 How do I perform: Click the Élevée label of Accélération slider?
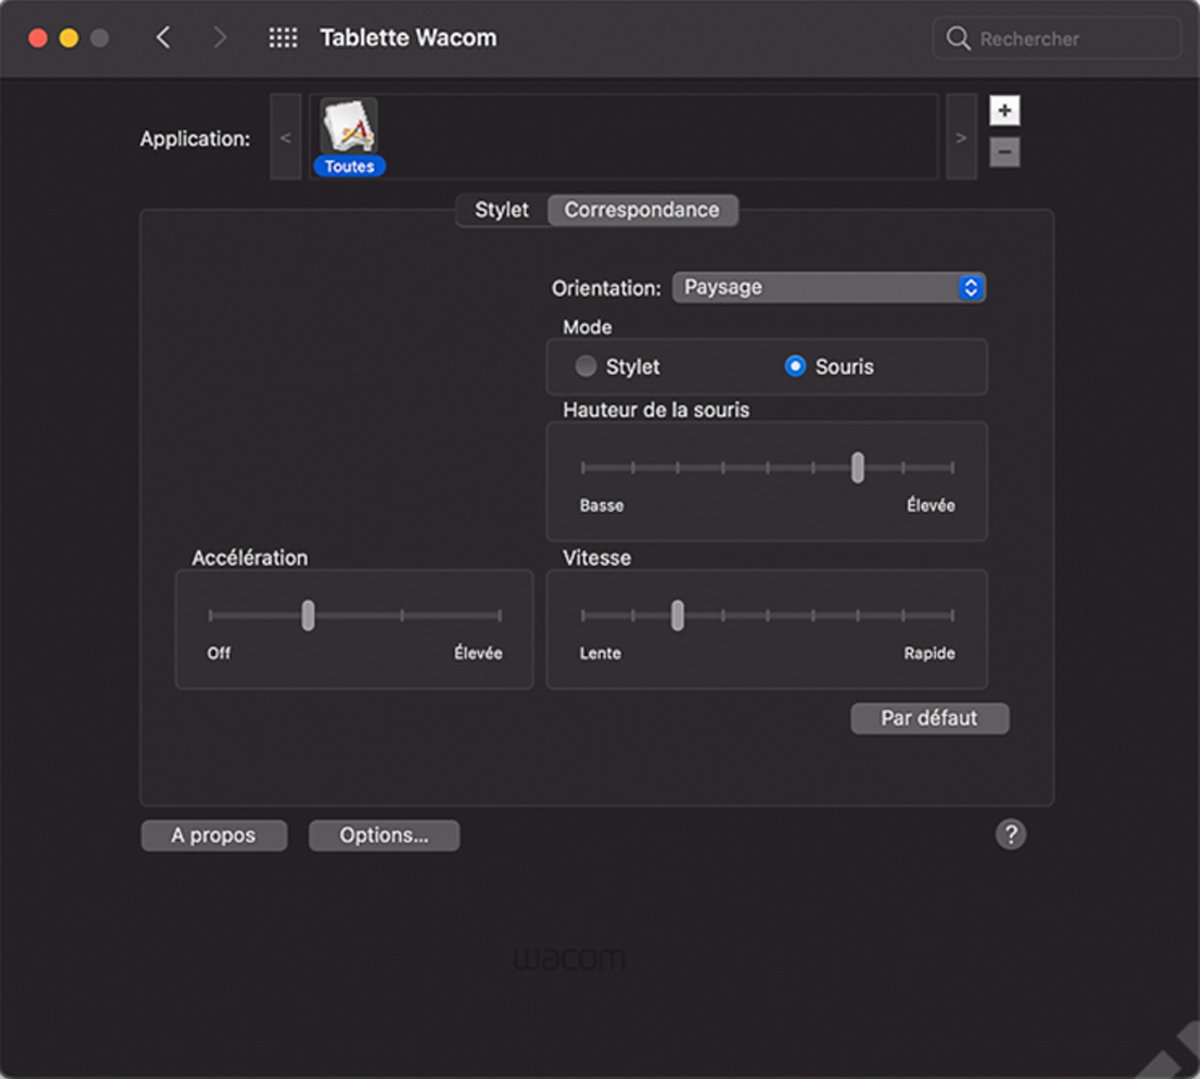[478, 653]
